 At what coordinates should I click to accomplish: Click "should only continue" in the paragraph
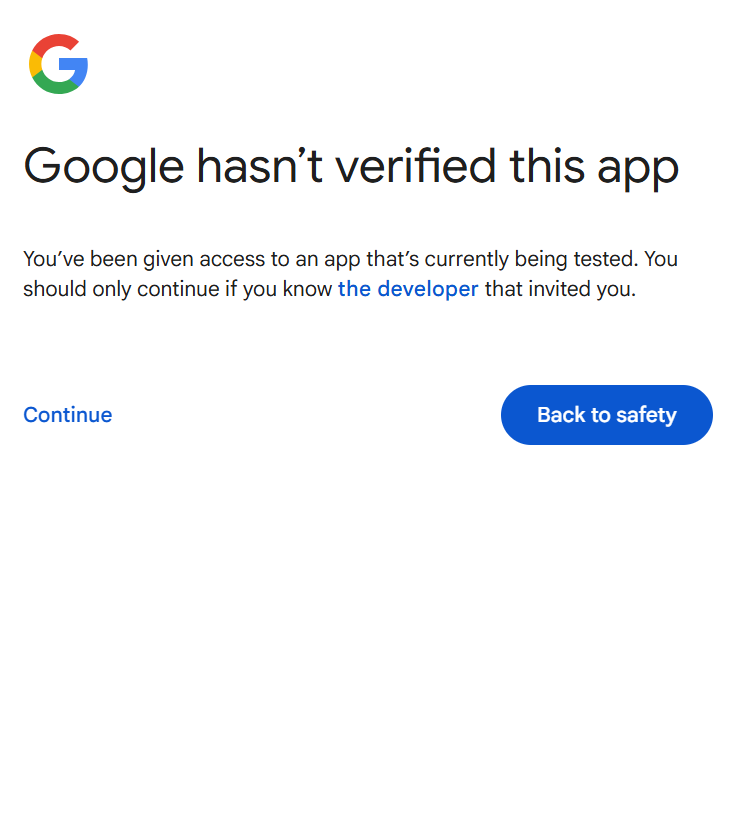click(x=110, y=289)
